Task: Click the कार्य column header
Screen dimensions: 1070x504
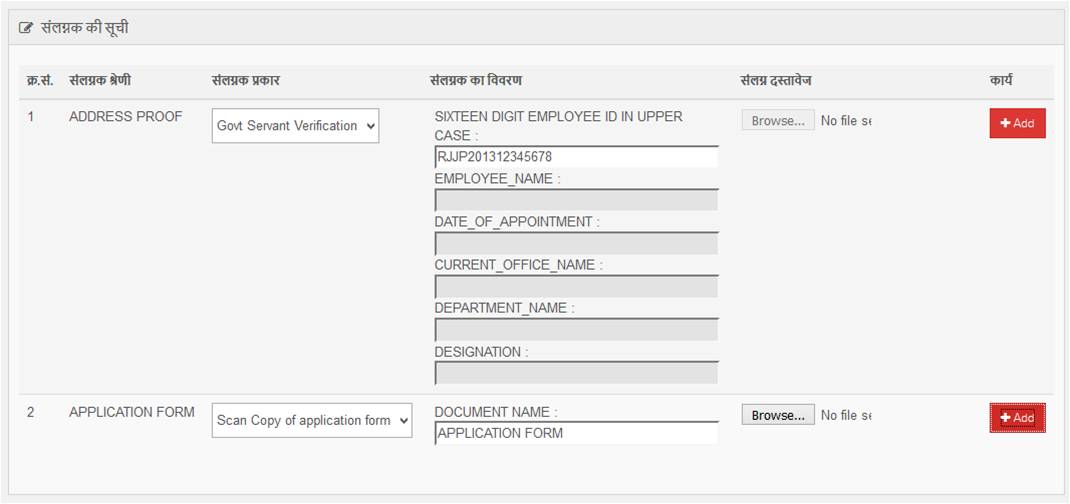Action: tap(1001, 80)
